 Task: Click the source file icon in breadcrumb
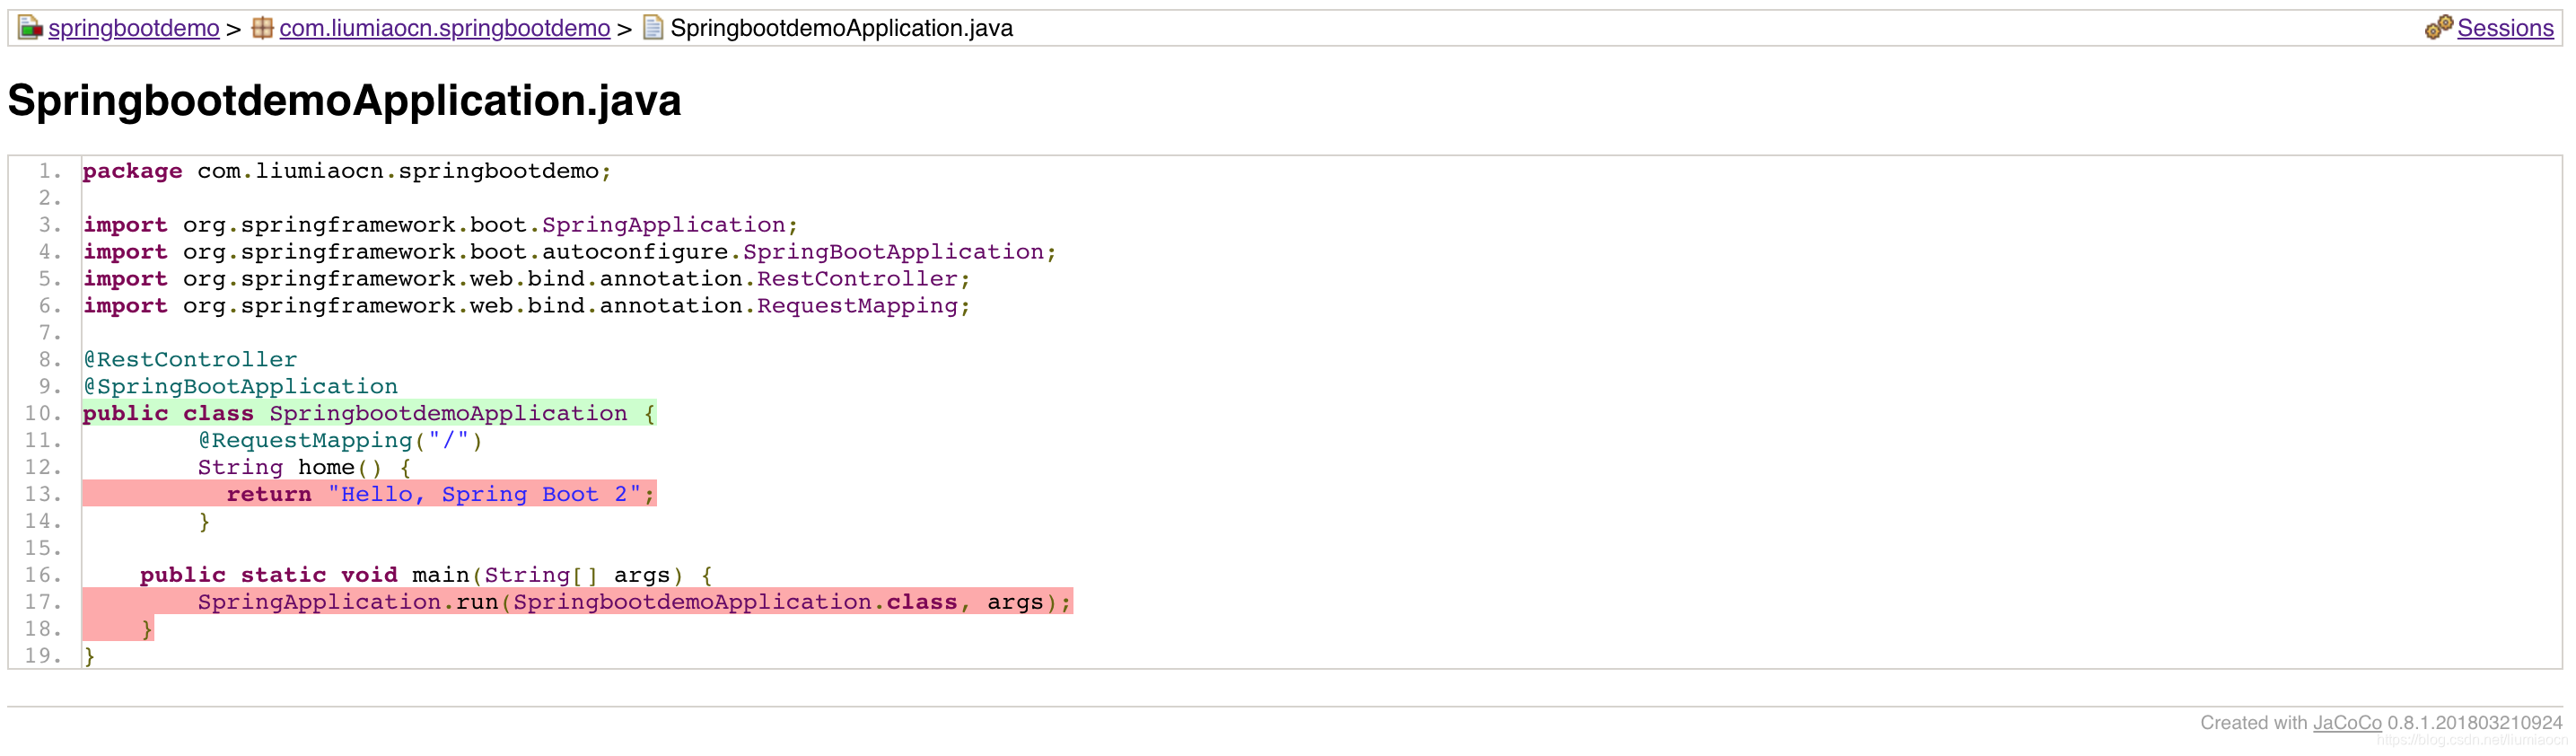[x=653, y=28]
